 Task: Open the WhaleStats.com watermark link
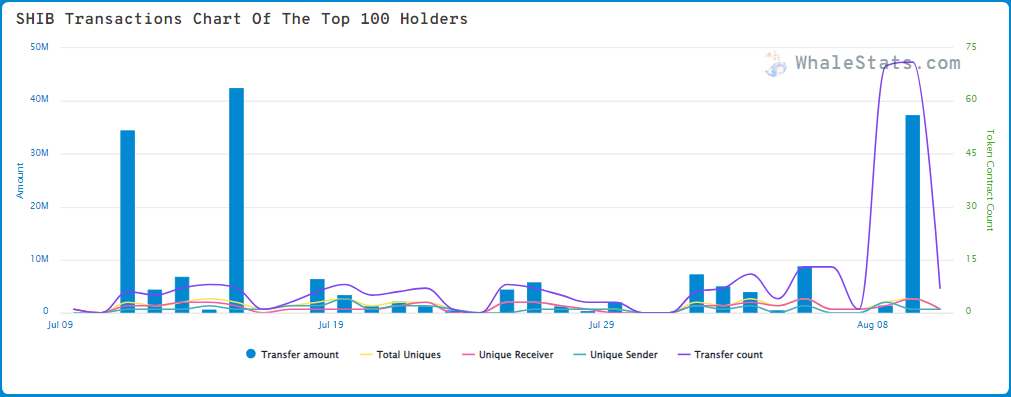(x=878, y=63)
